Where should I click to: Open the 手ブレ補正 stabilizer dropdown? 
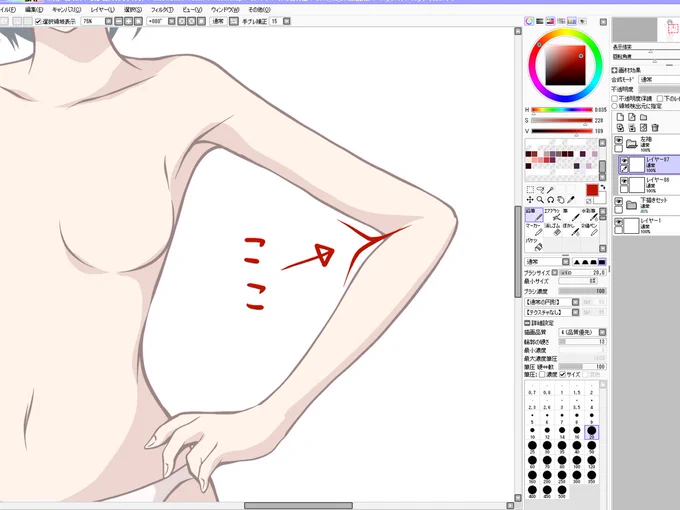(x=286, y=21)
